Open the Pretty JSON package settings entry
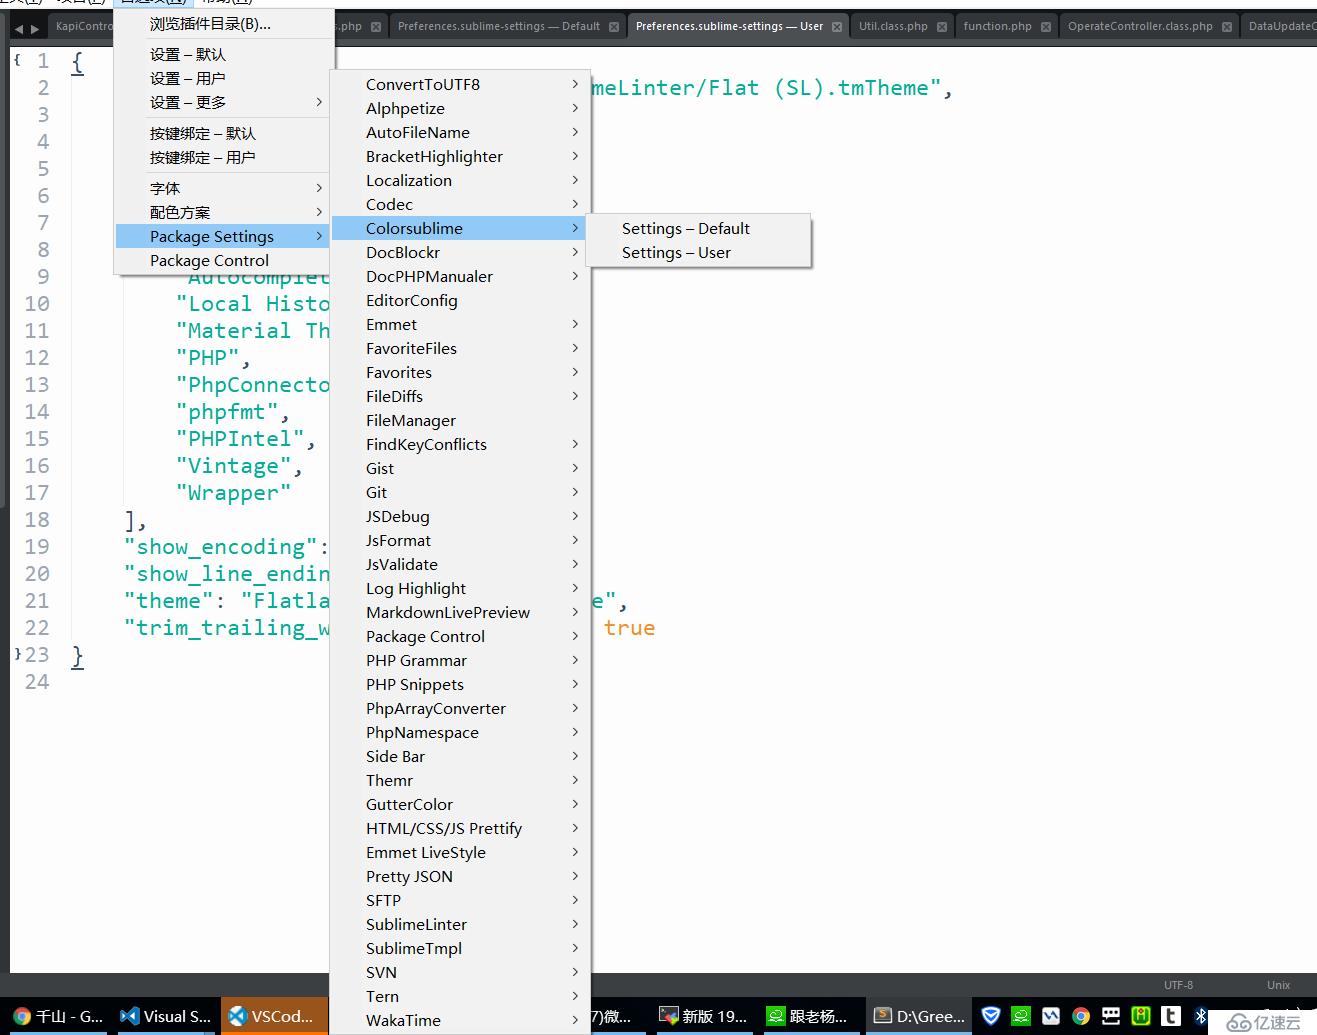 coord(460,876)
